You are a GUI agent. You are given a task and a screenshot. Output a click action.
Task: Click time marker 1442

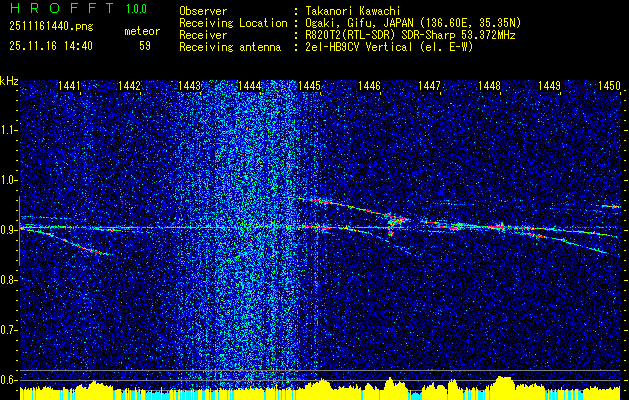coord(130,85)
